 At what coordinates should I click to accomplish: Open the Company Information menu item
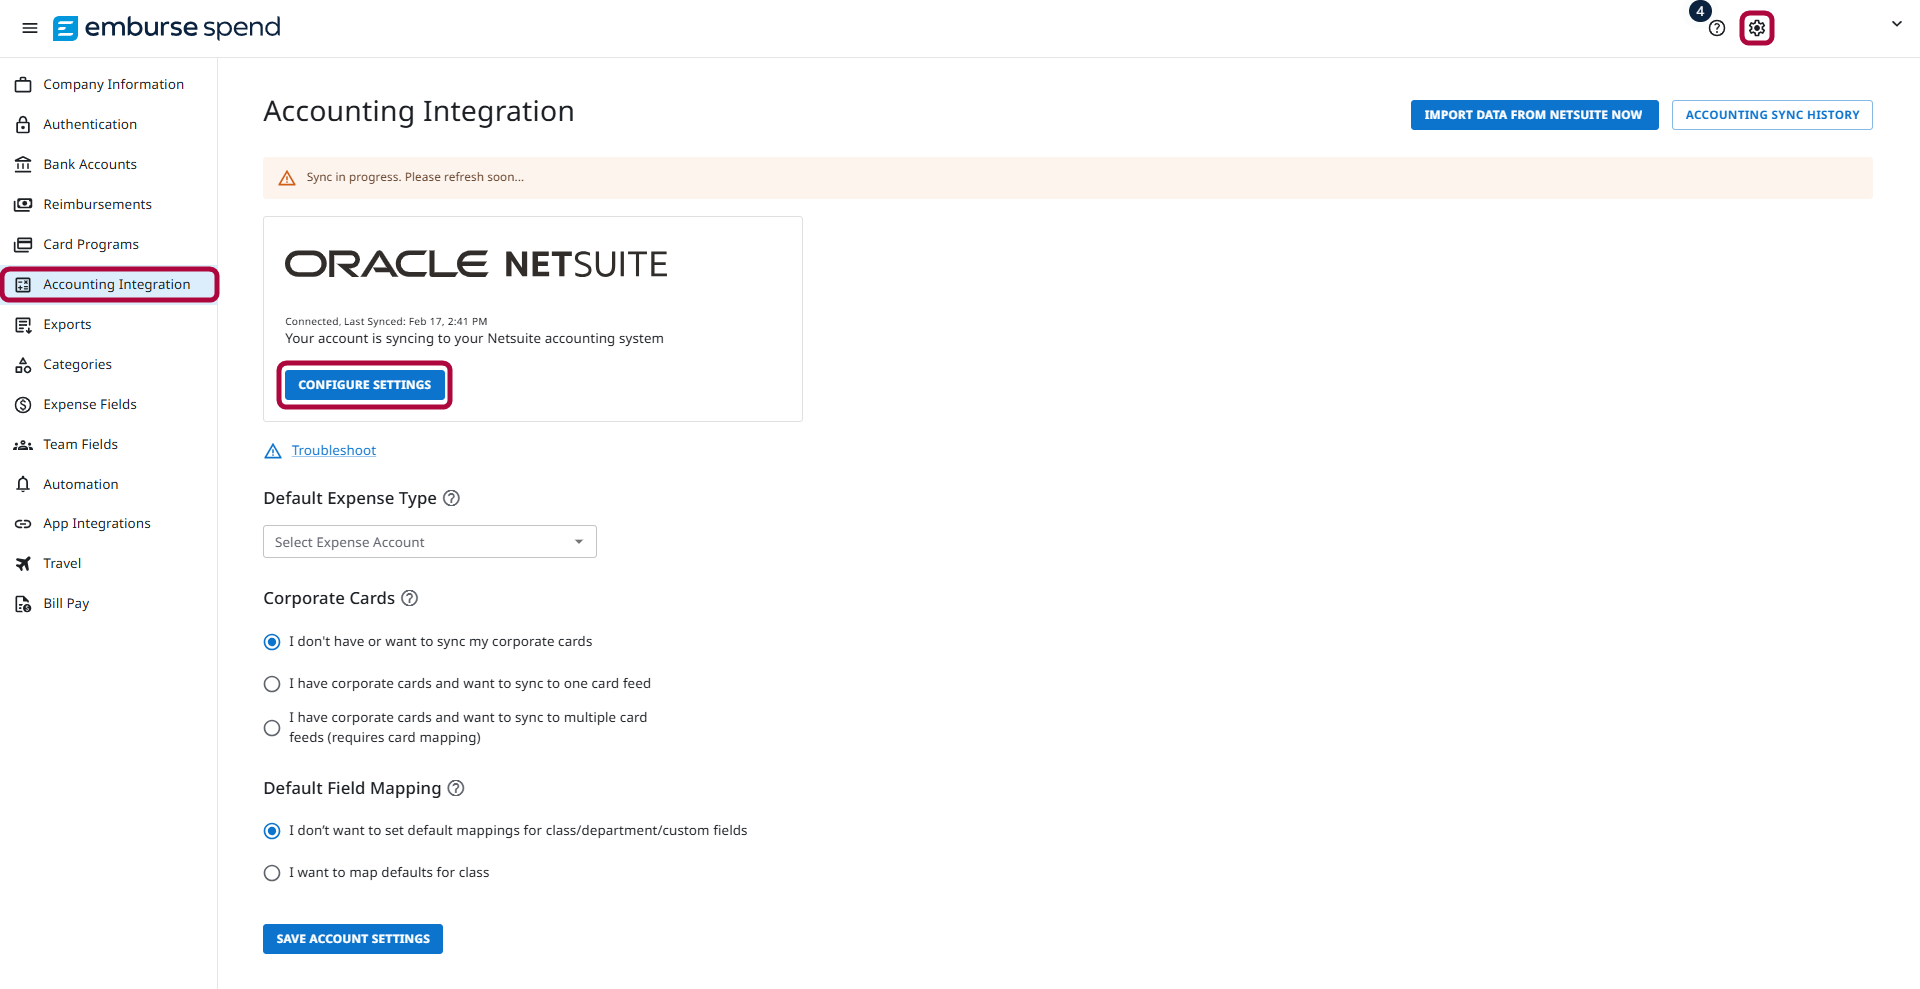(x=113, y=84)
